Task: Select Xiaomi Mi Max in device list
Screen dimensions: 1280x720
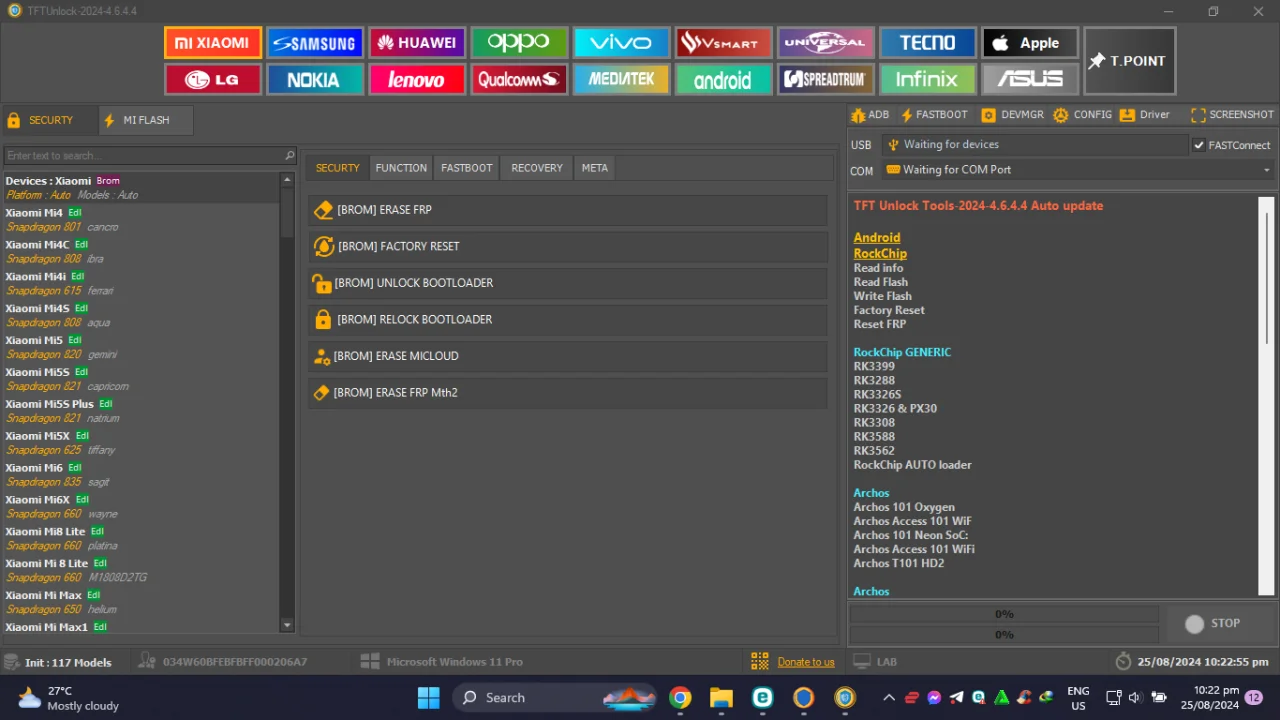Action: (140, 602)
